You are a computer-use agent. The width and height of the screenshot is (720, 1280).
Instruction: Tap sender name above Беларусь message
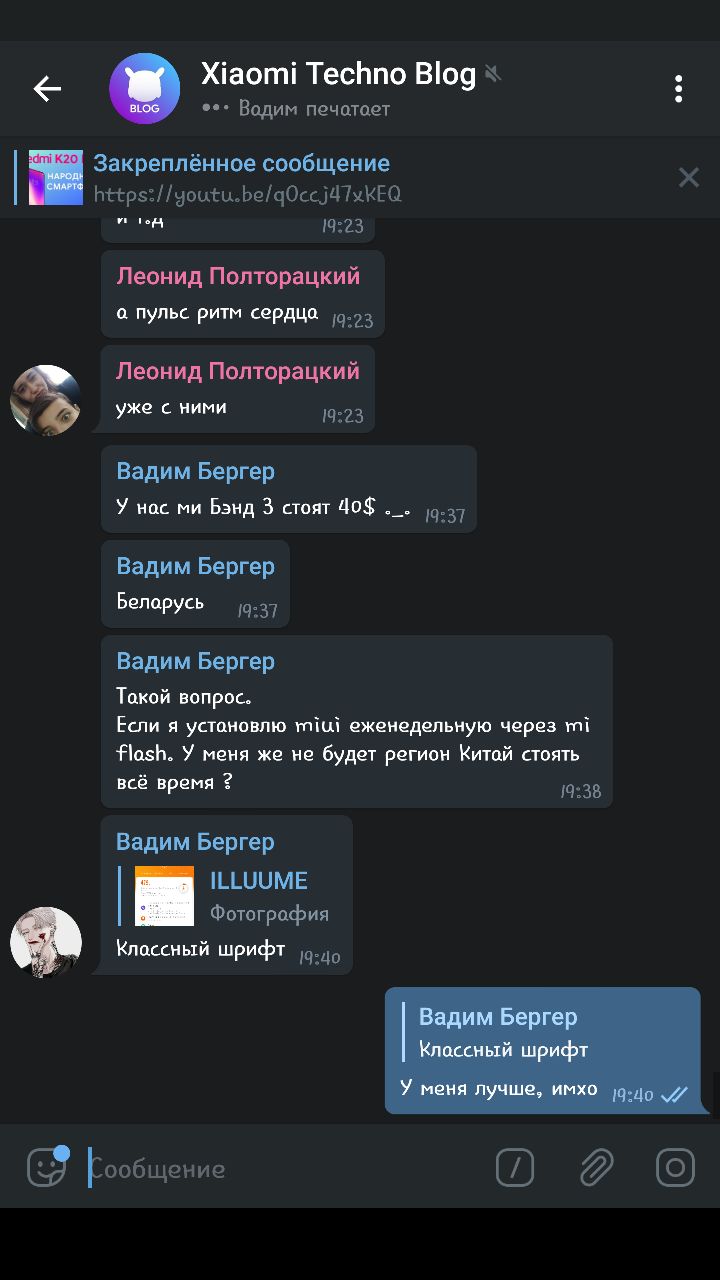click(195, 566)
